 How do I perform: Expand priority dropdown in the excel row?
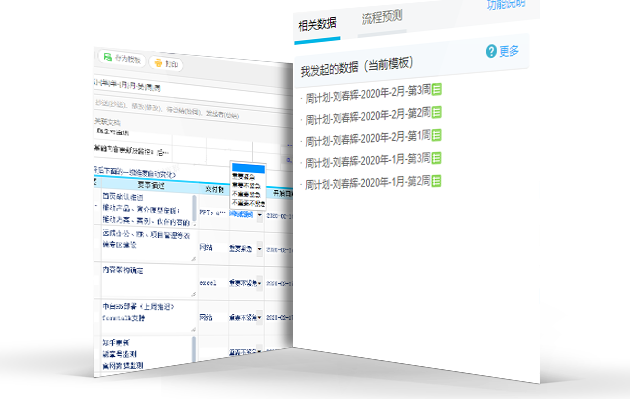[x=260, y=283]
